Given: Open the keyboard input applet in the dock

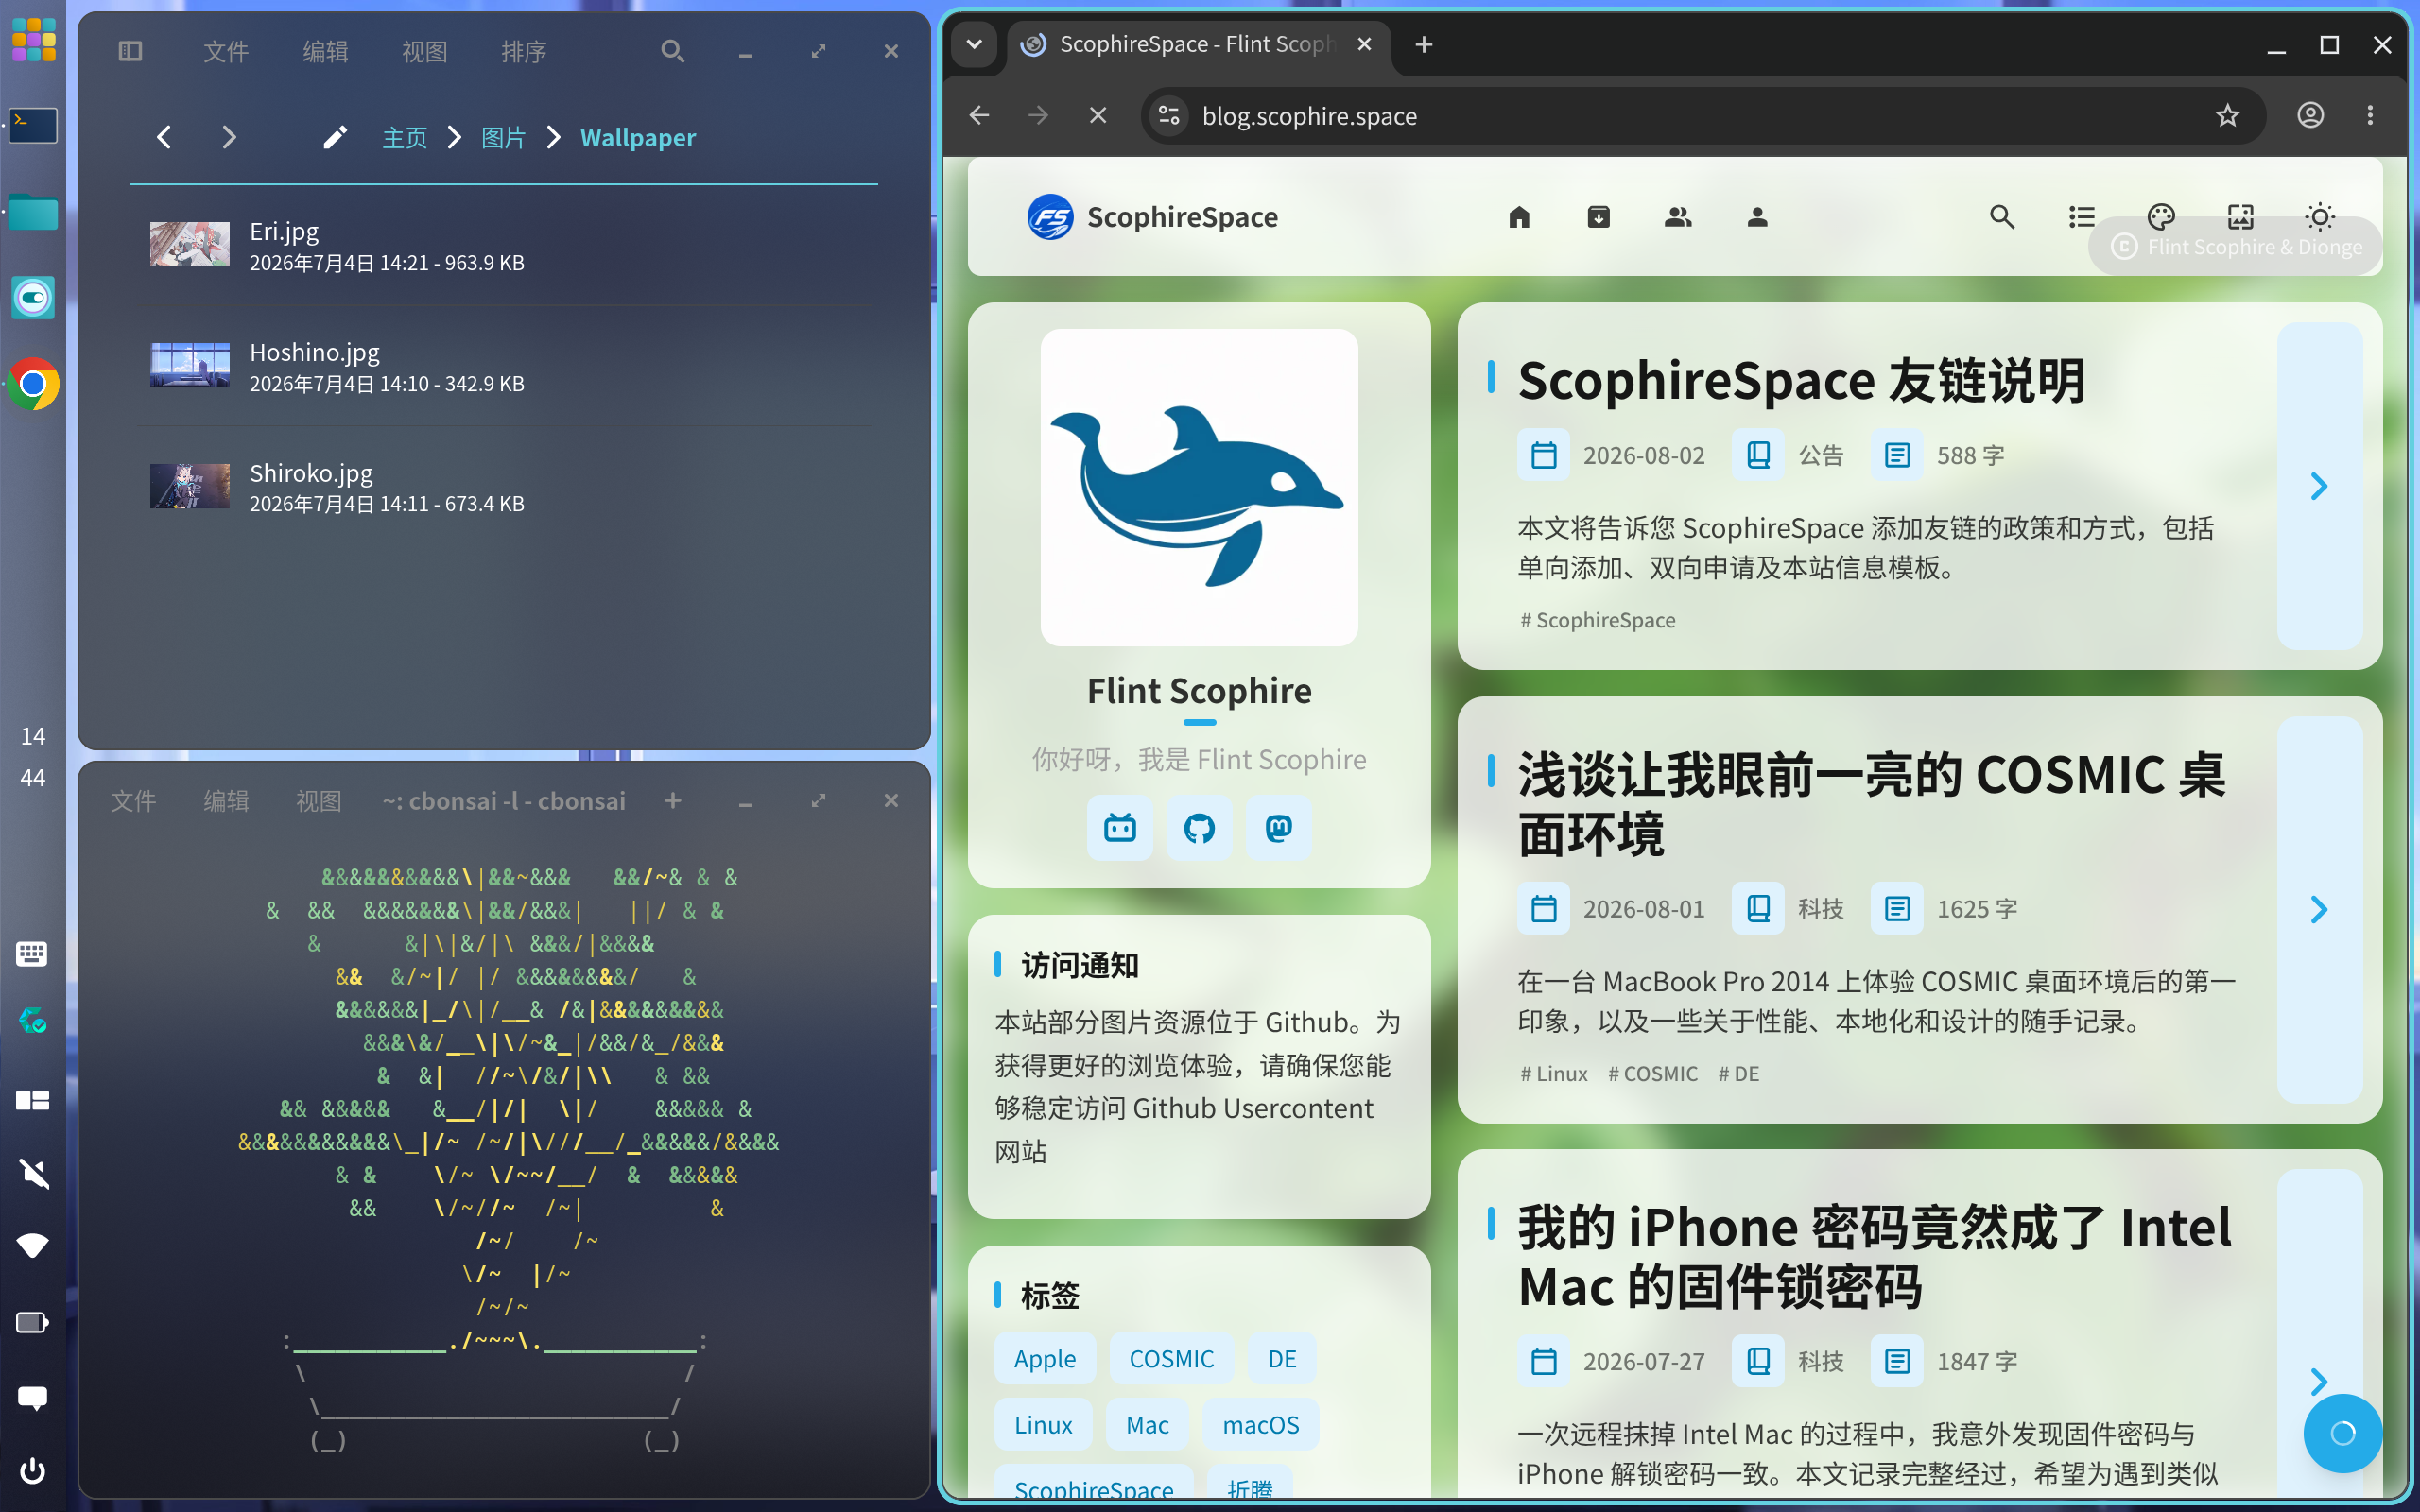Looking at the screenshot, I should pyautogui.click(x=32, y=953).
